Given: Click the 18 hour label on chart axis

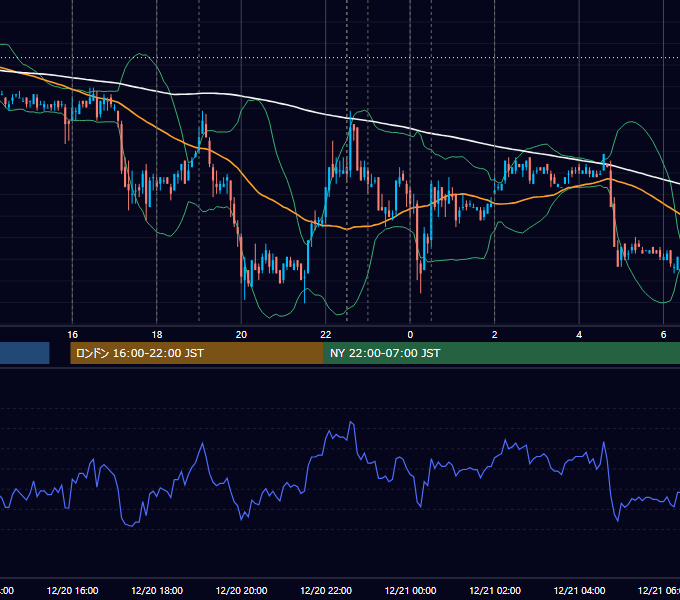Looking at the screenshot, I should point(157,335).
